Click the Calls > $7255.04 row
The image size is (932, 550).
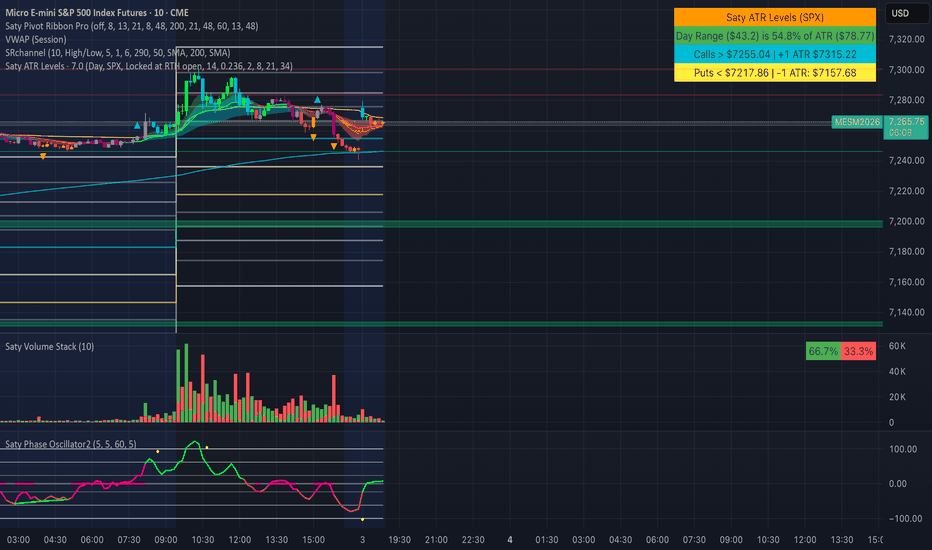coord(774,54)
